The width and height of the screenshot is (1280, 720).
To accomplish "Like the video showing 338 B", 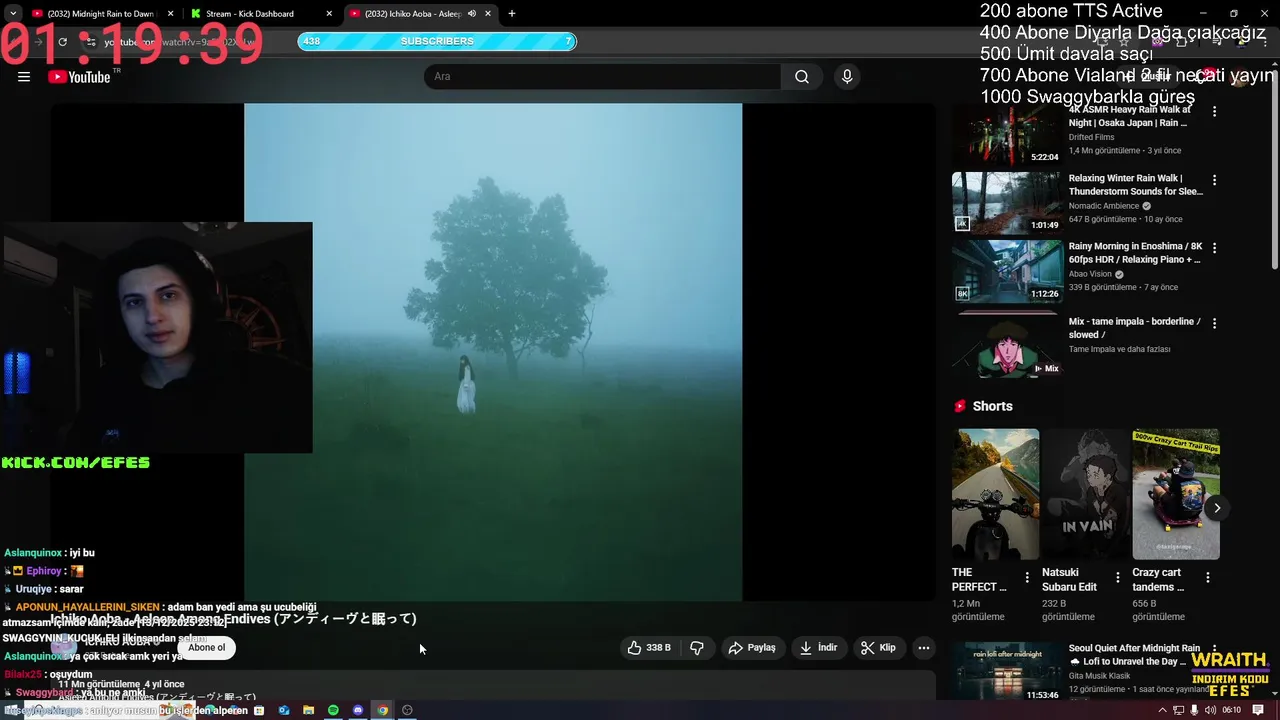I will click(650, 648).
